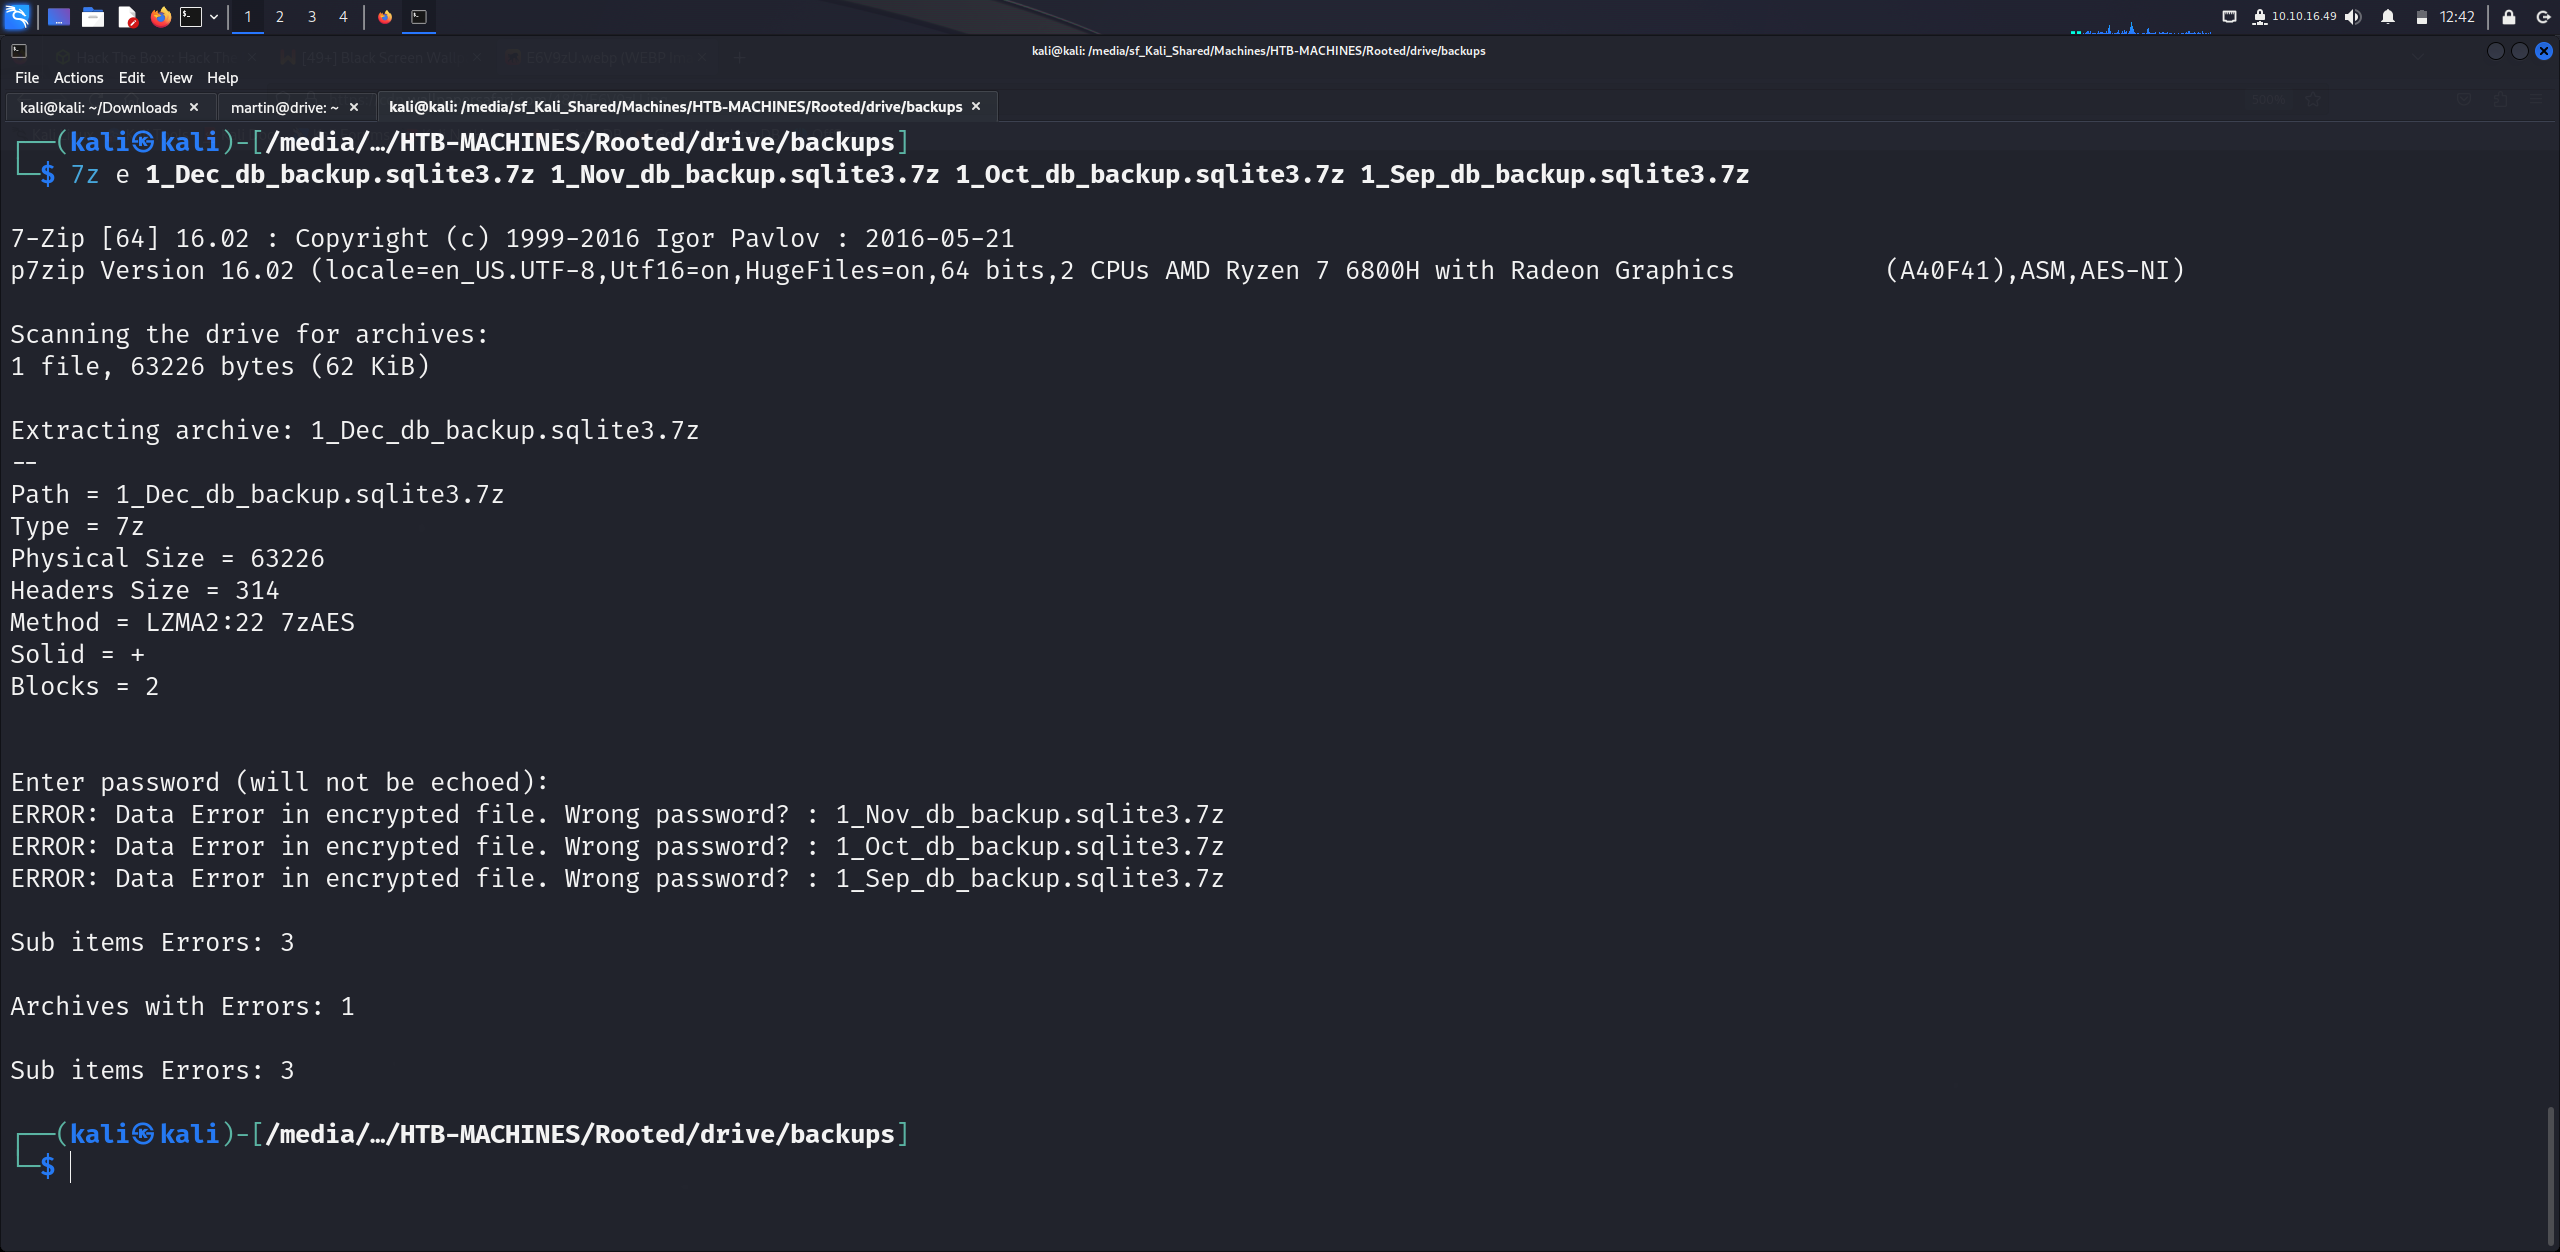Open the terminal emulator launcher
The image size is (2560, 1252).
click(191, 17)
